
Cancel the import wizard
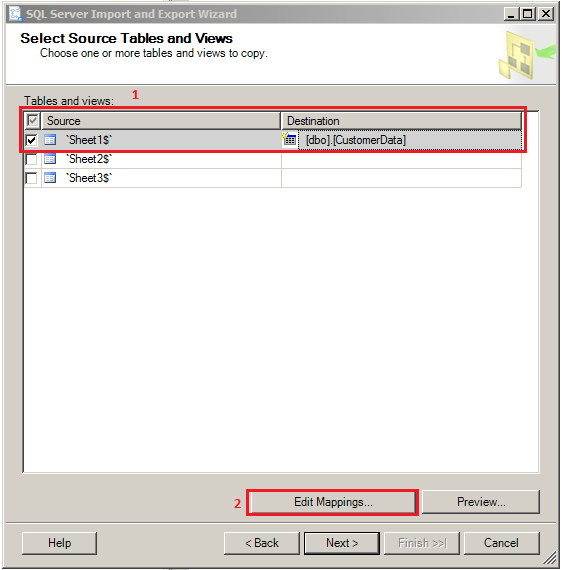501,543
